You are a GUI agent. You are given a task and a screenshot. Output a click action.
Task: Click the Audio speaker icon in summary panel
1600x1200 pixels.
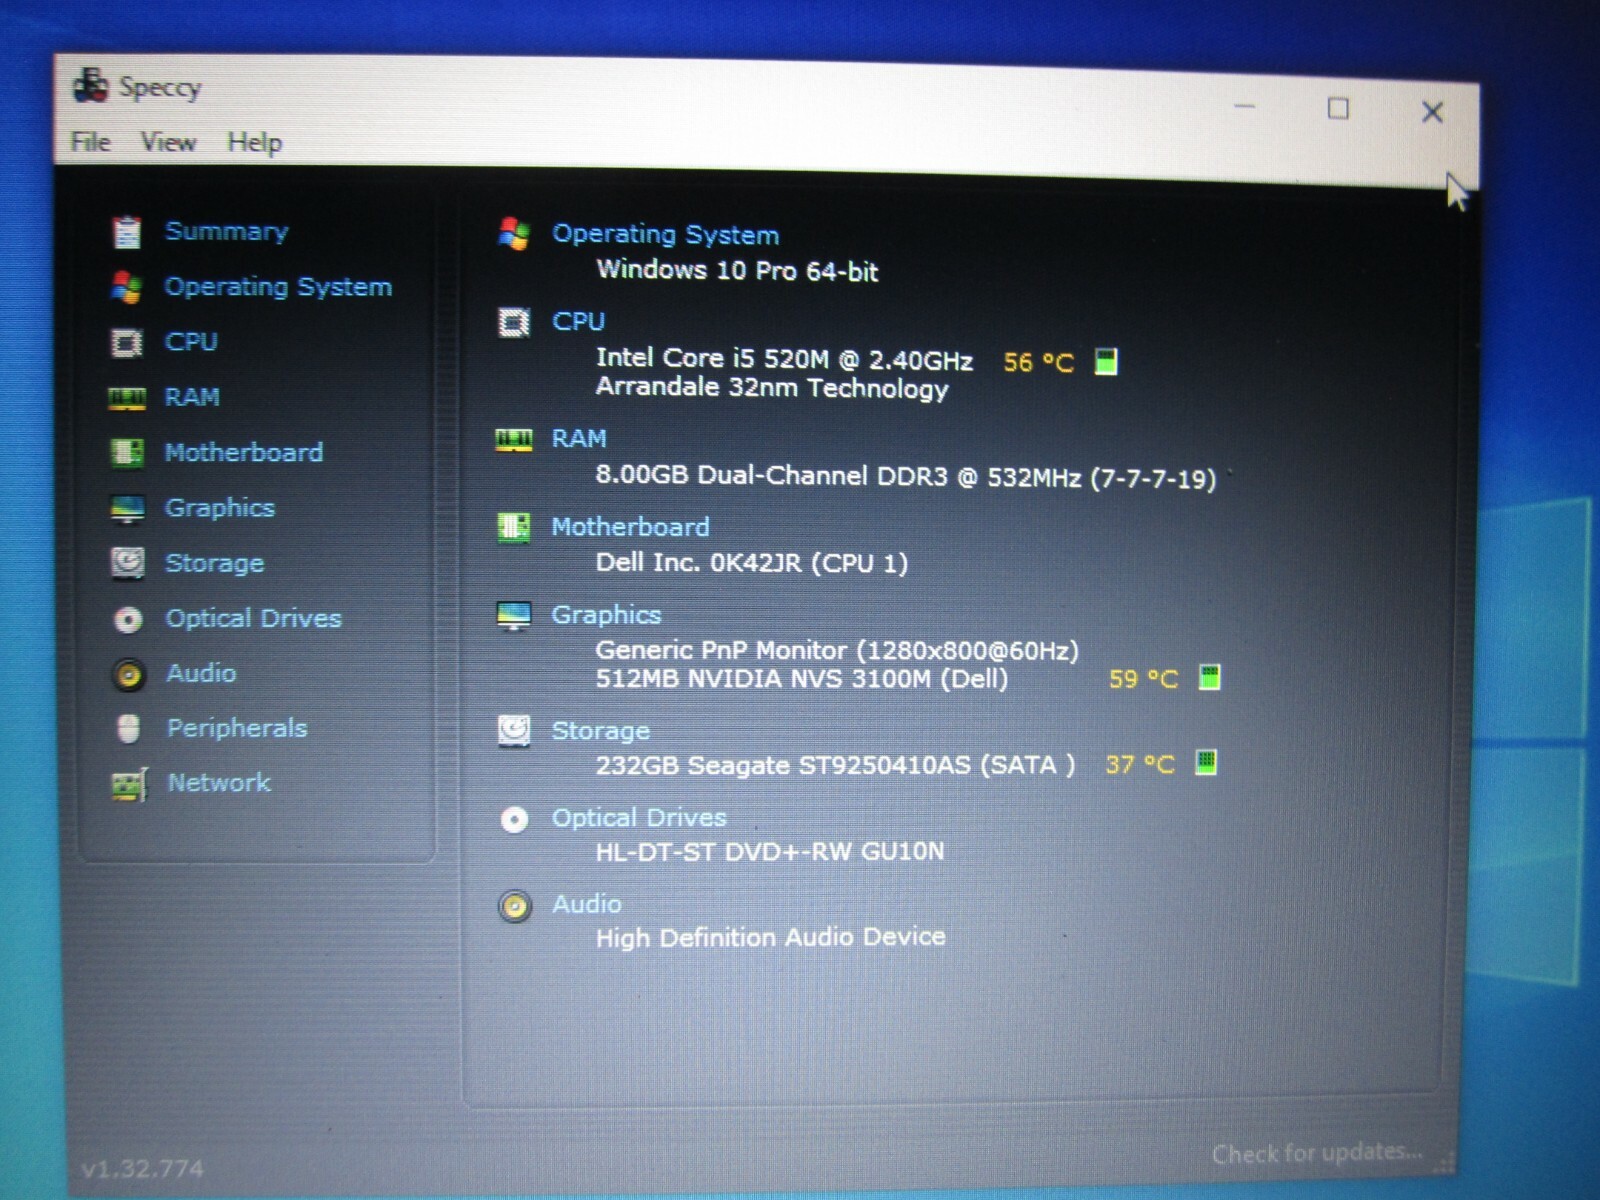pos(515,907)
